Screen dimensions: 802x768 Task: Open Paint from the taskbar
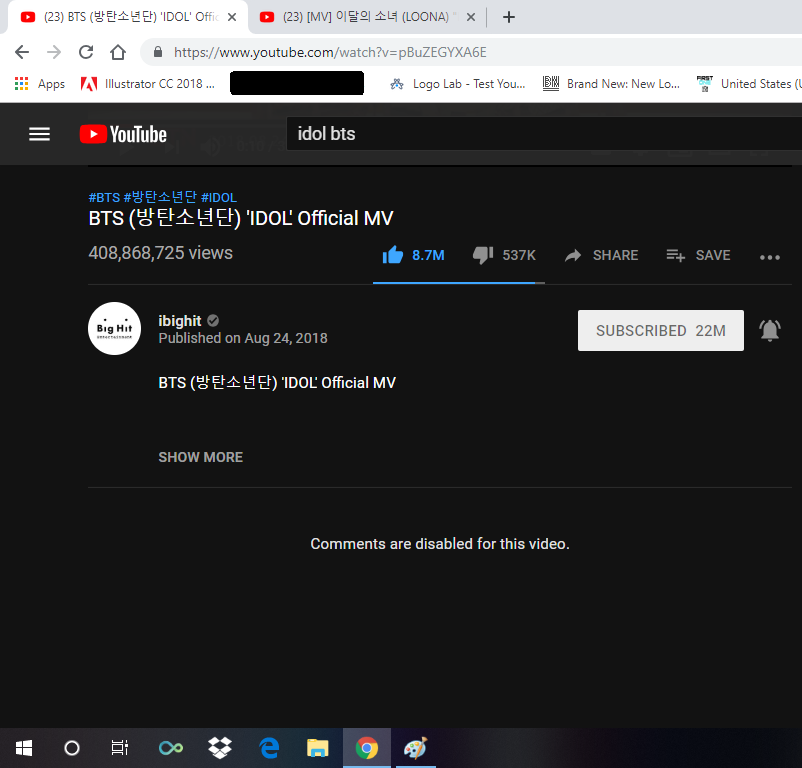pos(415,748)
